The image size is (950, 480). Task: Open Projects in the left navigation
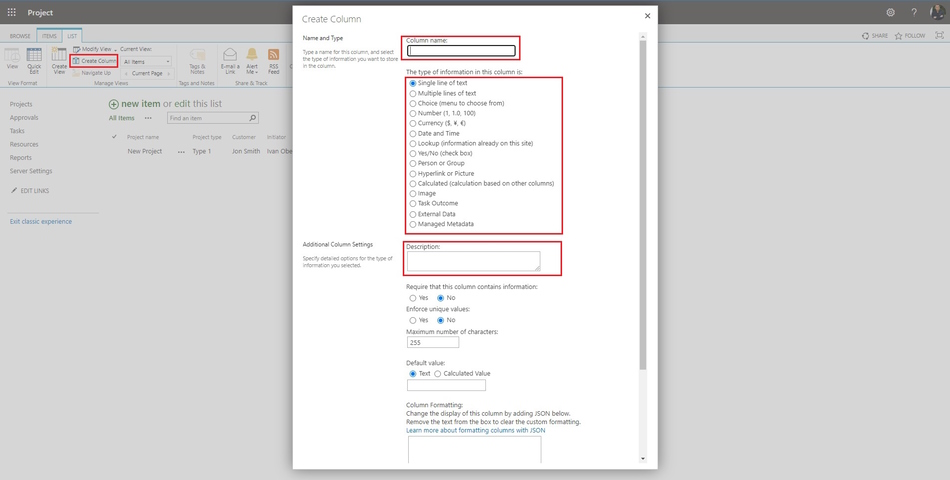(21, 104)
